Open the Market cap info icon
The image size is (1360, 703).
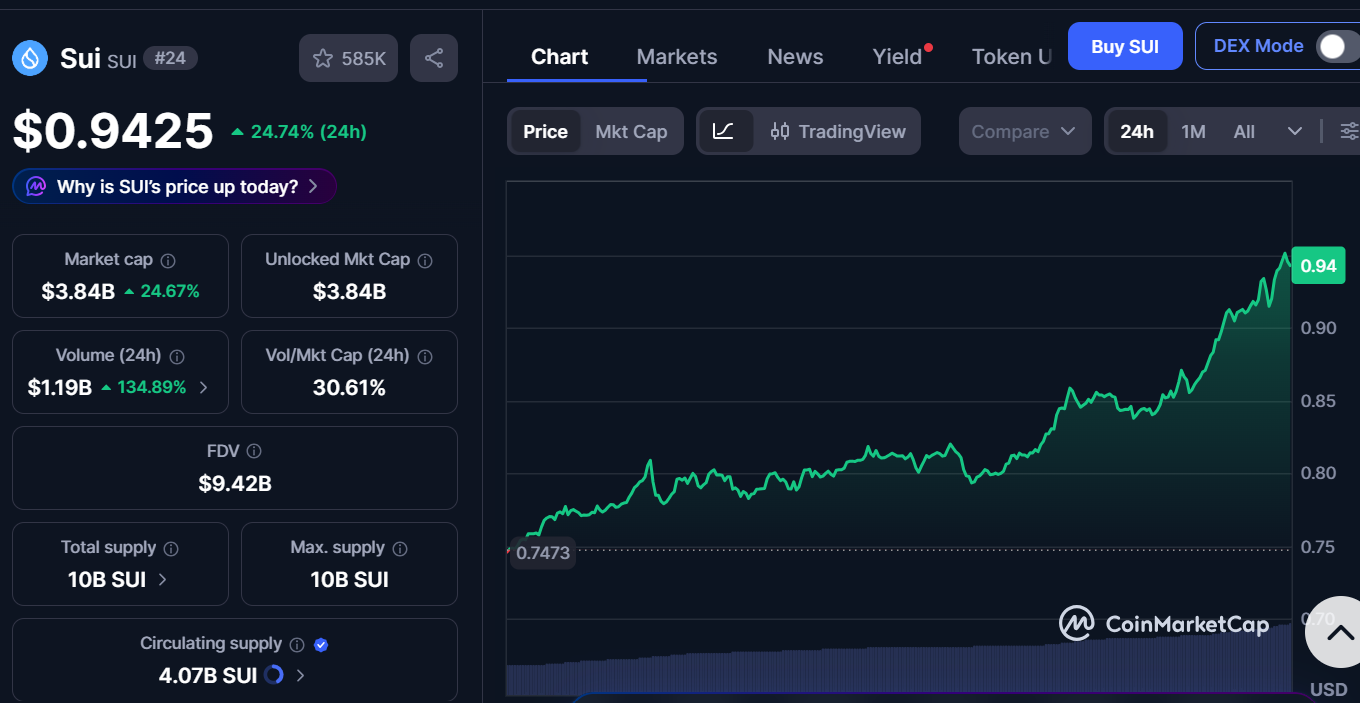[168, 260]
